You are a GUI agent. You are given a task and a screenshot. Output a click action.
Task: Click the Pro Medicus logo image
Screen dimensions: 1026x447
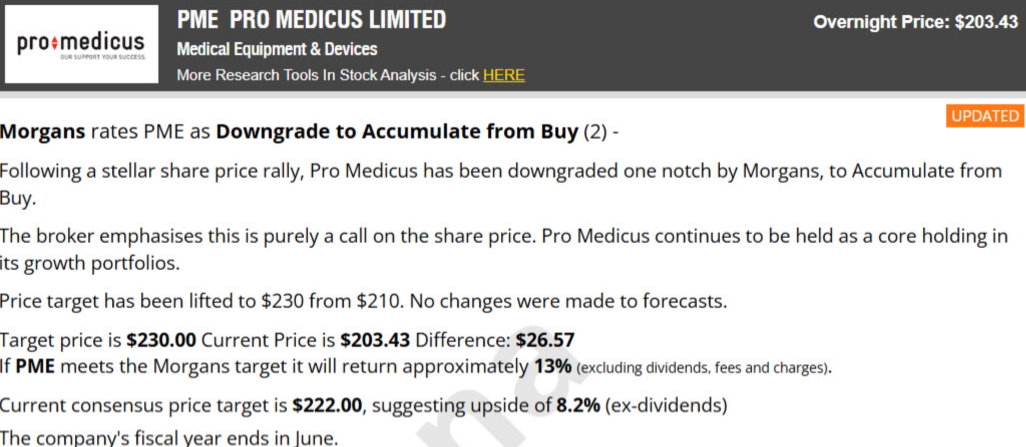click(x=81, y=44)
